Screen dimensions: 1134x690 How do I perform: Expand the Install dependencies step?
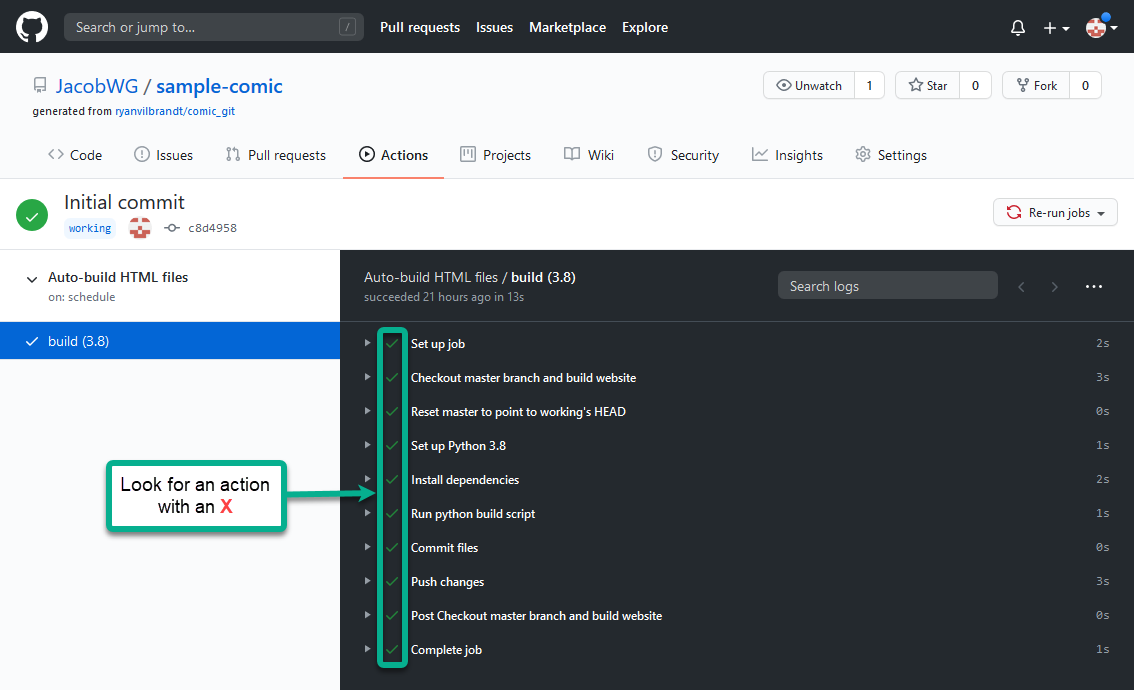point(367,479)
